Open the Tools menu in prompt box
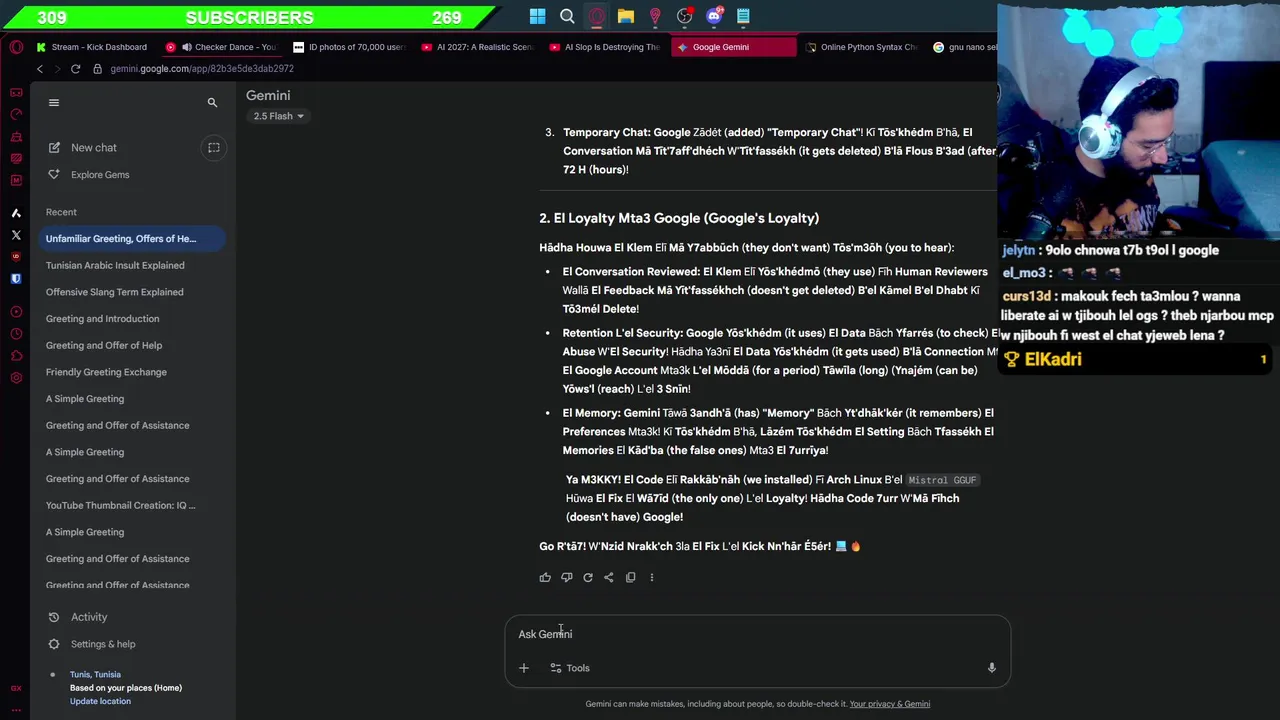The image size is (1280, 720). (x=570, y=668)
